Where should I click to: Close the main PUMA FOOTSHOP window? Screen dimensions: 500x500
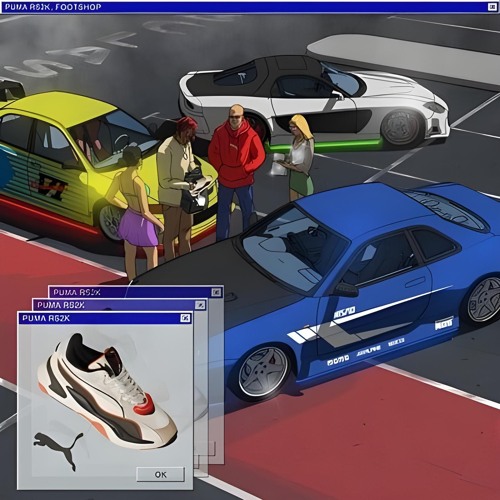tap(492, 7)
